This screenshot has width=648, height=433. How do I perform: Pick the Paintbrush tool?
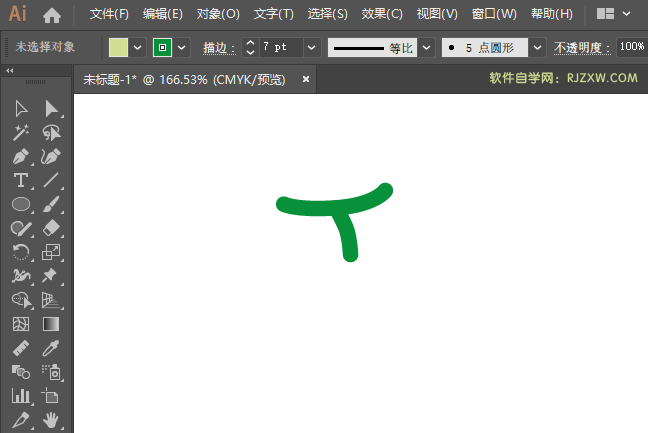(52, 204)
